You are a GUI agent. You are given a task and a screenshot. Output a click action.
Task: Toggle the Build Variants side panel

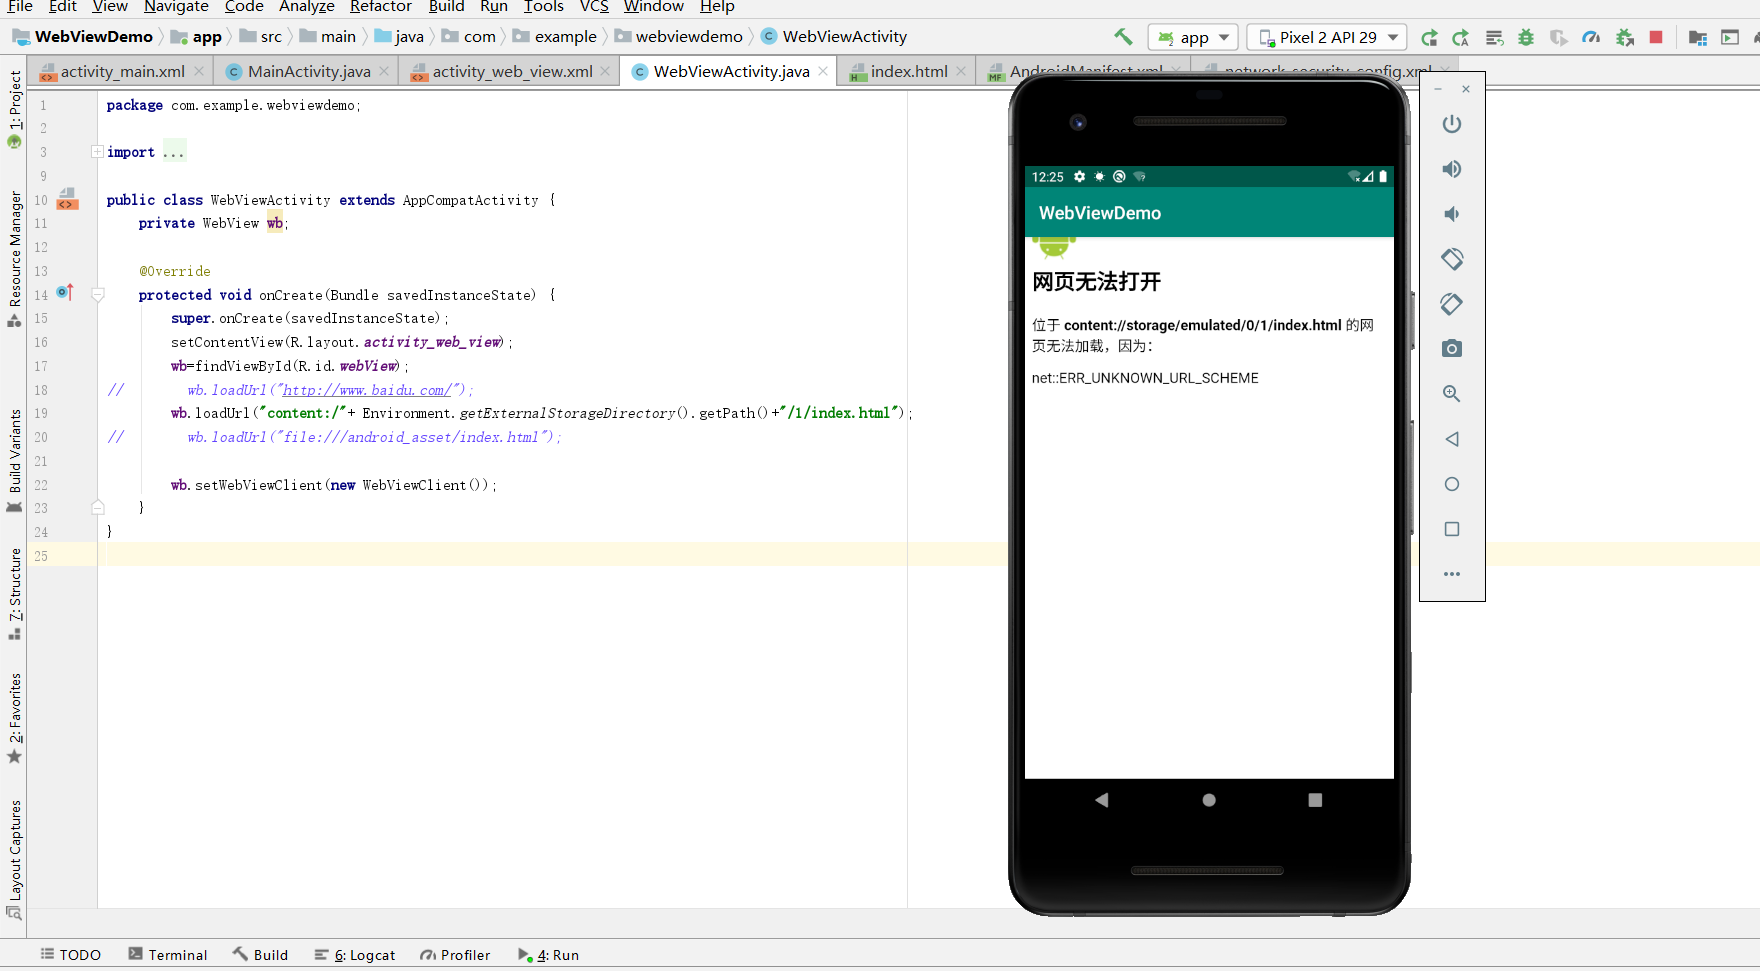click(x=14, y=460)
